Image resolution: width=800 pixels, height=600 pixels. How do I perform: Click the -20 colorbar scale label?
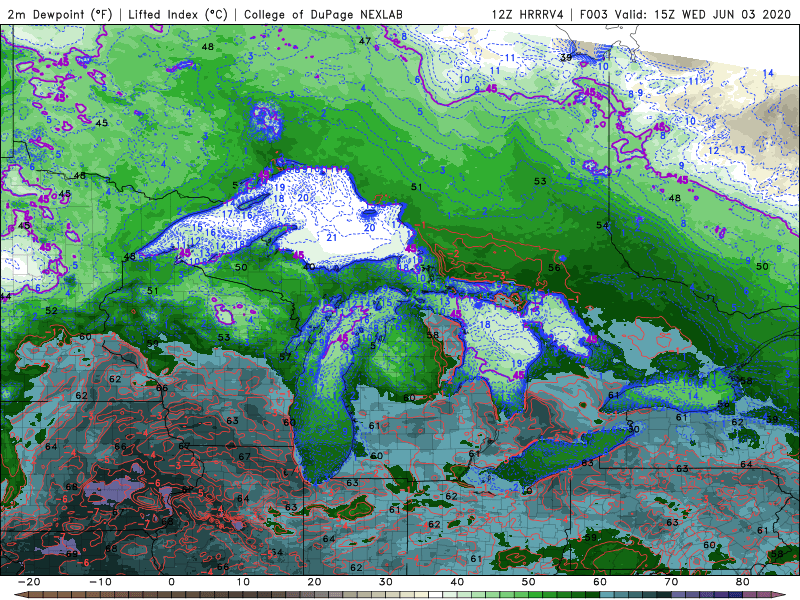(x=29, y=582)
